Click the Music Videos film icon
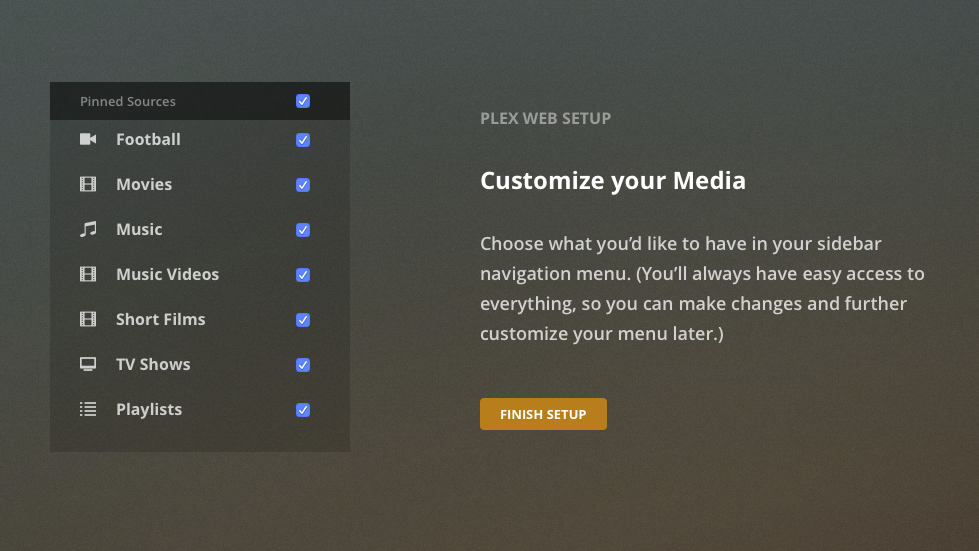The height and width of the screenshot is (551, 979). [x=88, y=274]
